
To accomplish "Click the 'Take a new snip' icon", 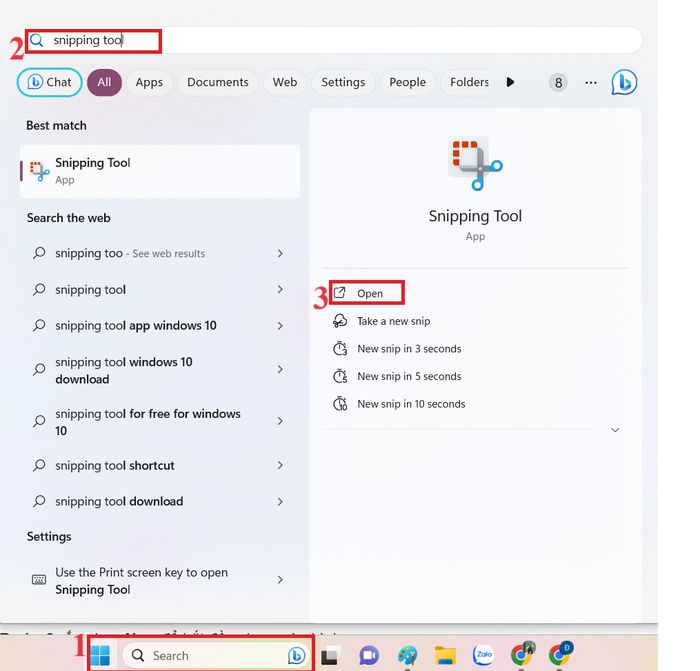I will [340, 321].
